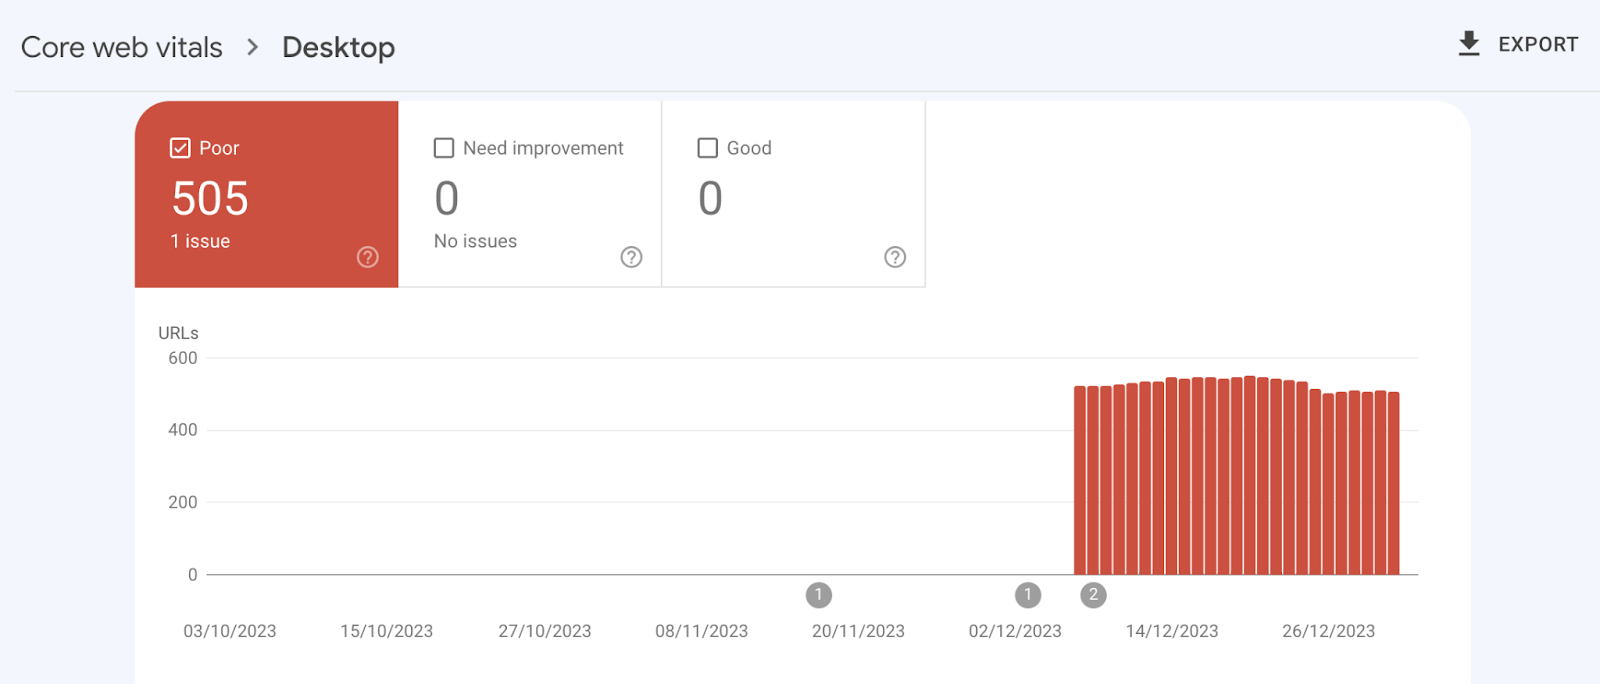Open help icon in the Good card

click(895, 257)
